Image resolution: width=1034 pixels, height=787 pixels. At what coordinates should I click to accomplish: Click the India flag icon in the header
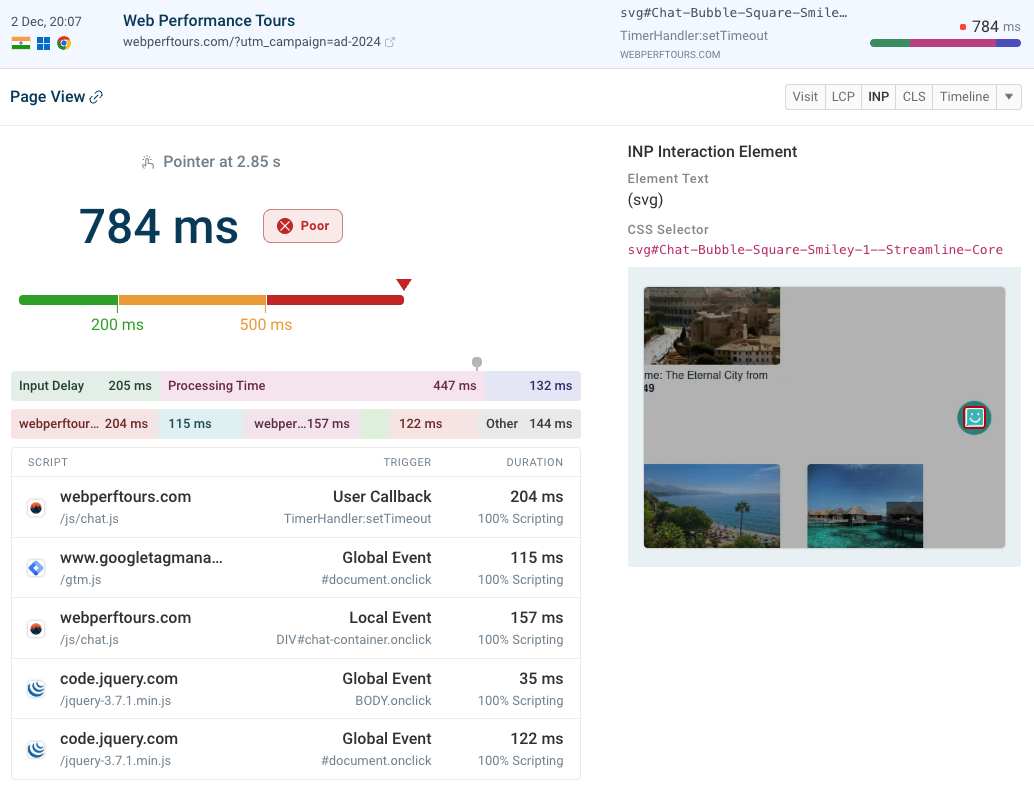(x=20, y=43)
